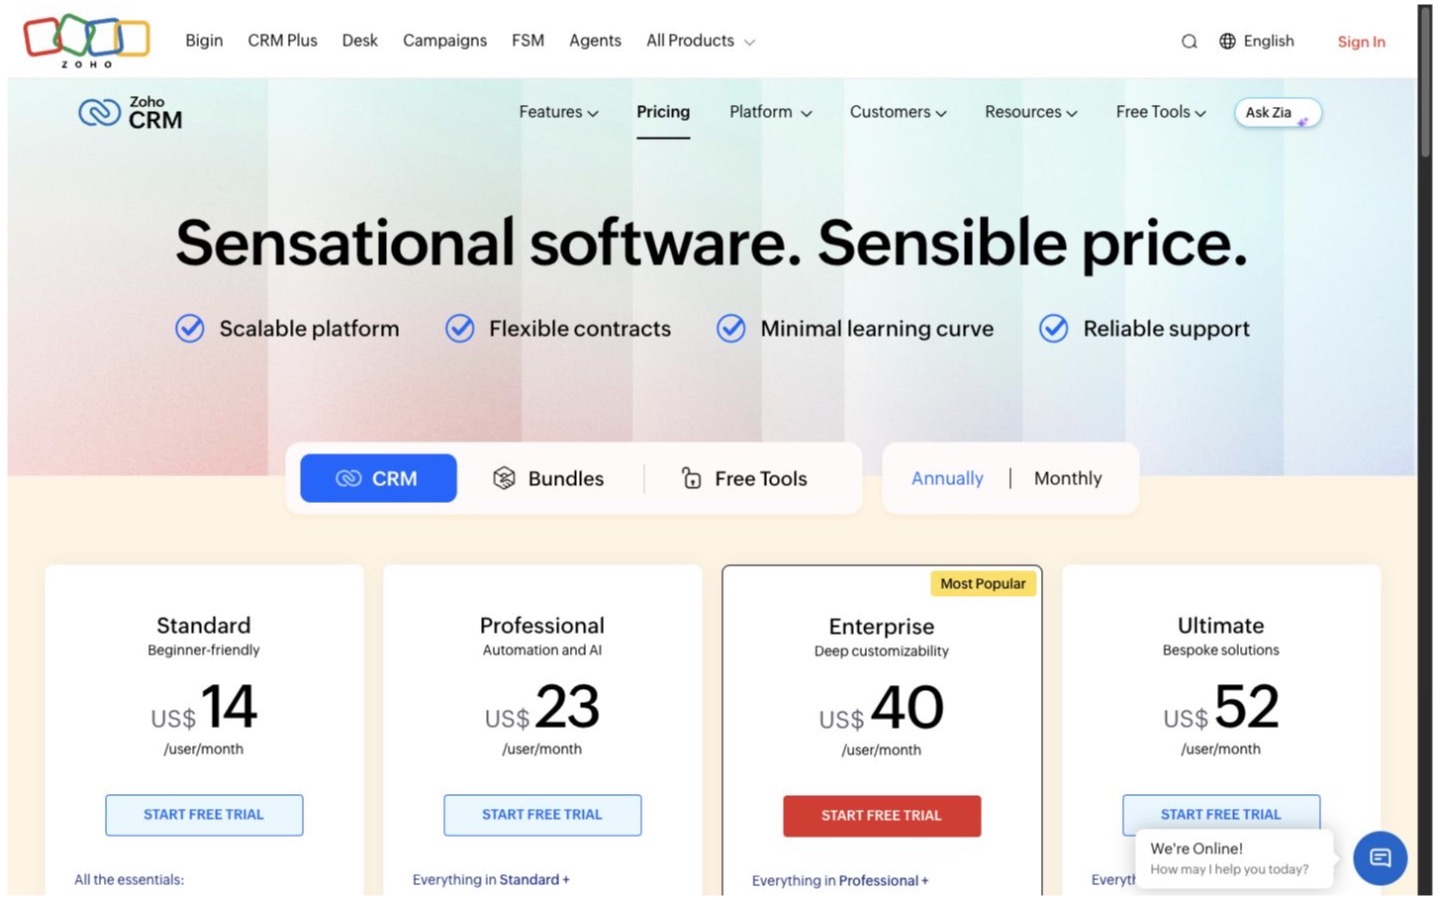The height and width of the screenshot is (900, 1440).
Task: Select Annually billing option
Action: point(947,478)
